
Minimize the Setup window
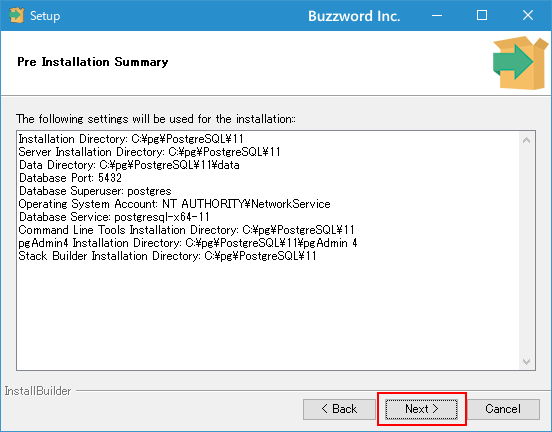(437, 15)
